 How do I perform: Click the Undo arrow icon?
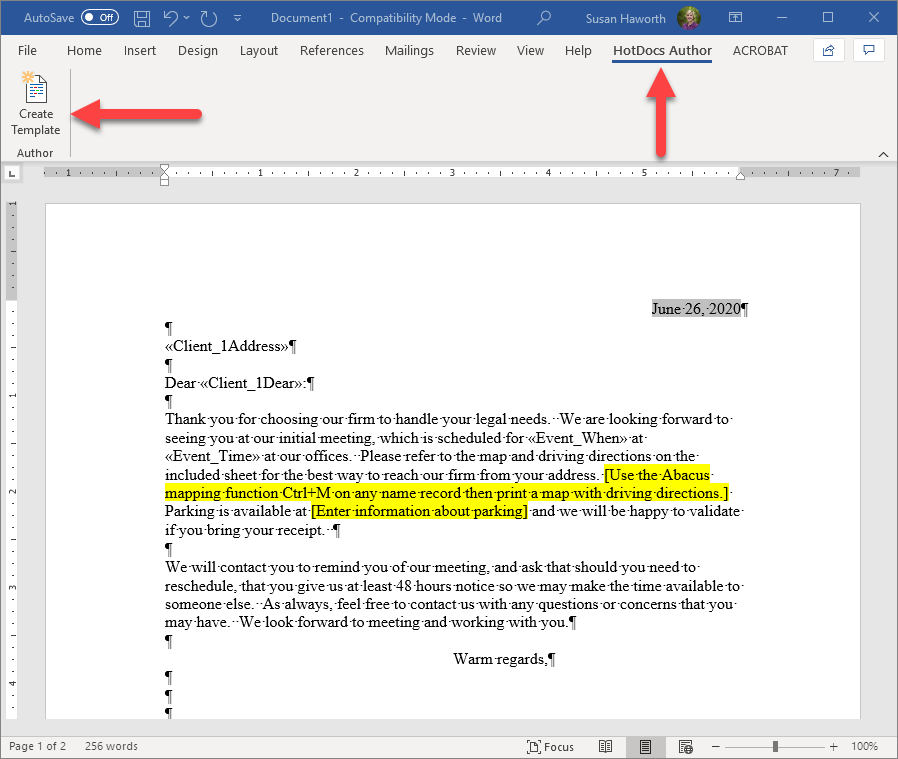coord(170,18)
